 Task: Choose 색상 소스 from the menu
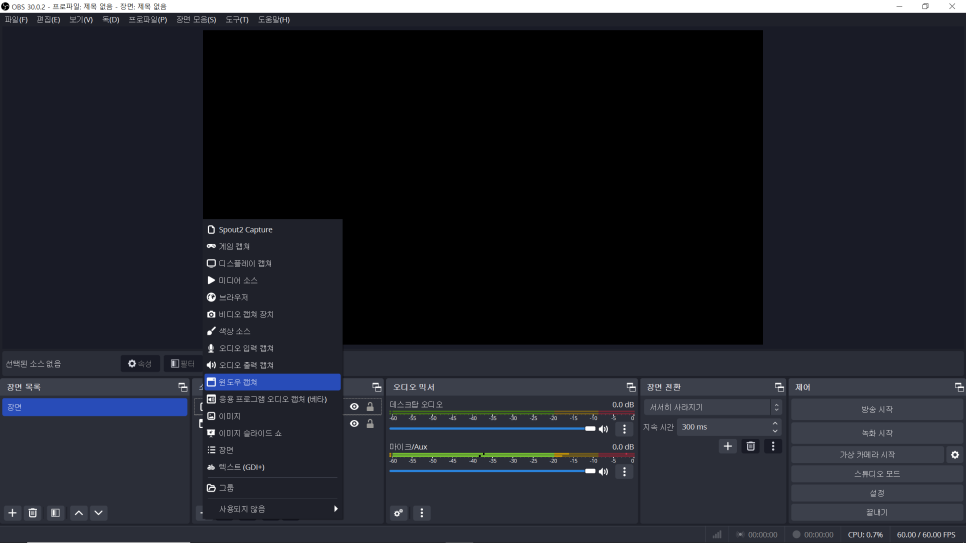point(272,331)
